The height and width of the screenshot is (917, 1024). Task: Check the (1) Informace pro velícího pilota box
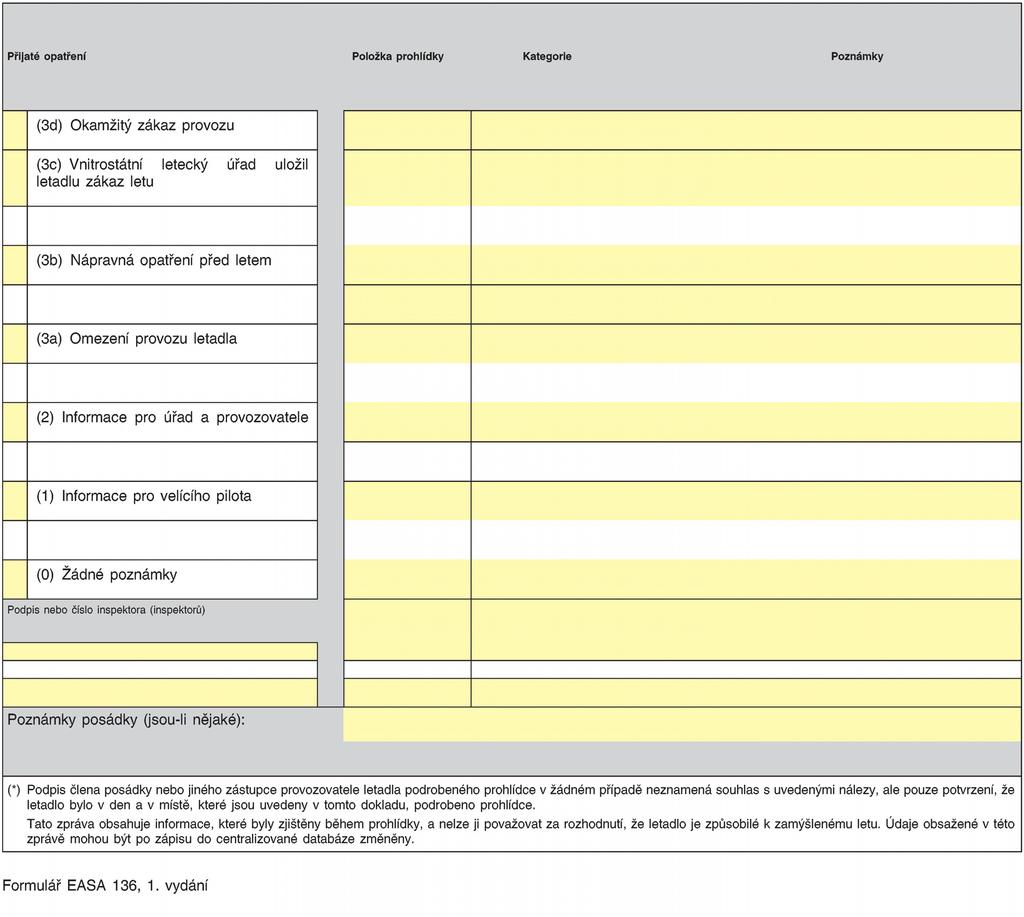point(15,501)
